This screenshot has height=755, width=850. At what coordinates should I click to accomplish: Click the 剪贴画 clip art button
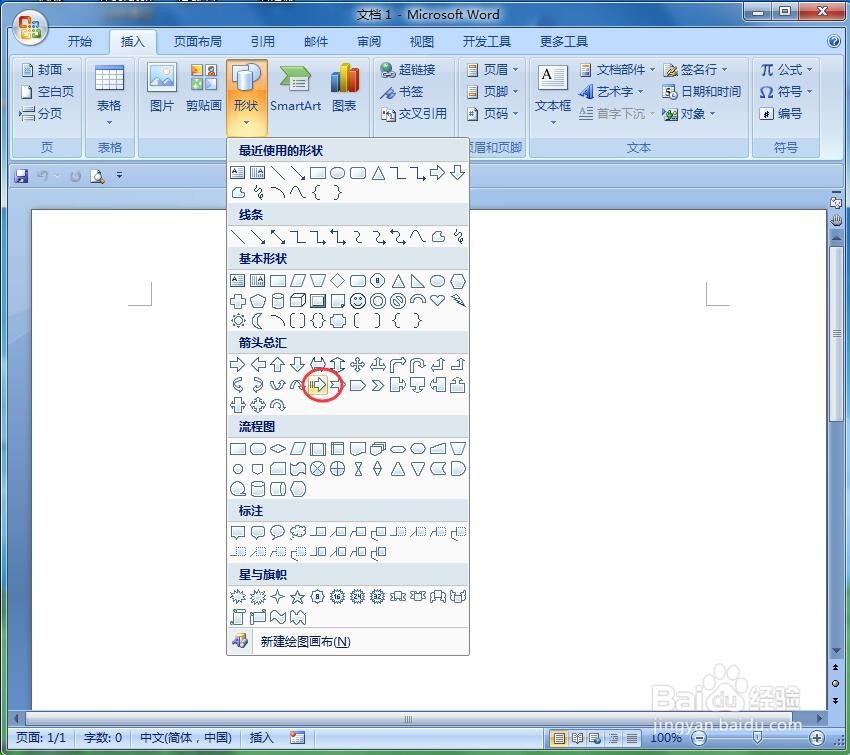click(204, 88)
